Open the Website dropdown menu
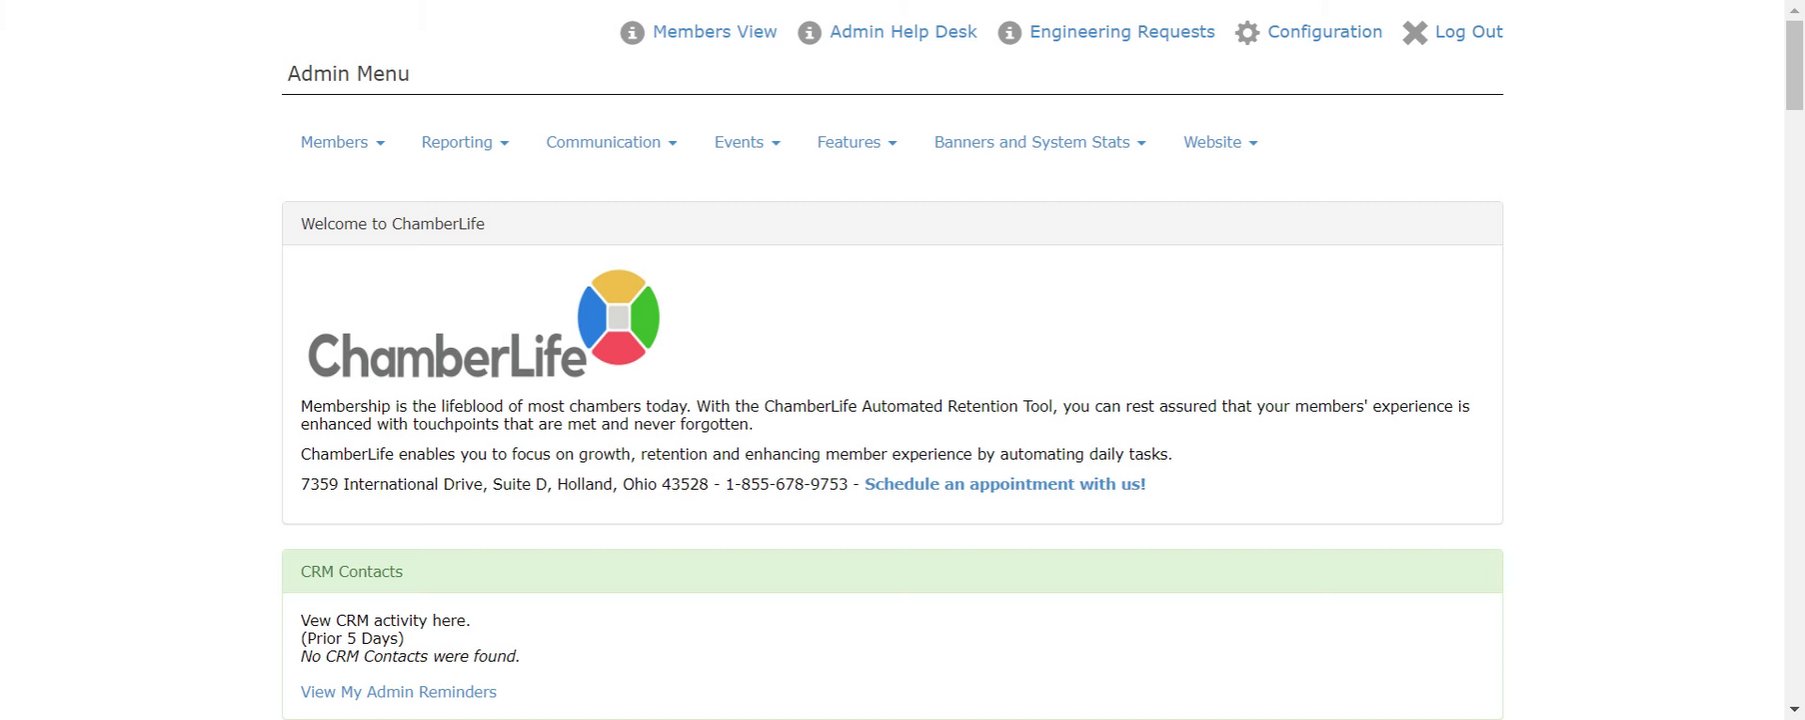 pos(1220,142)
